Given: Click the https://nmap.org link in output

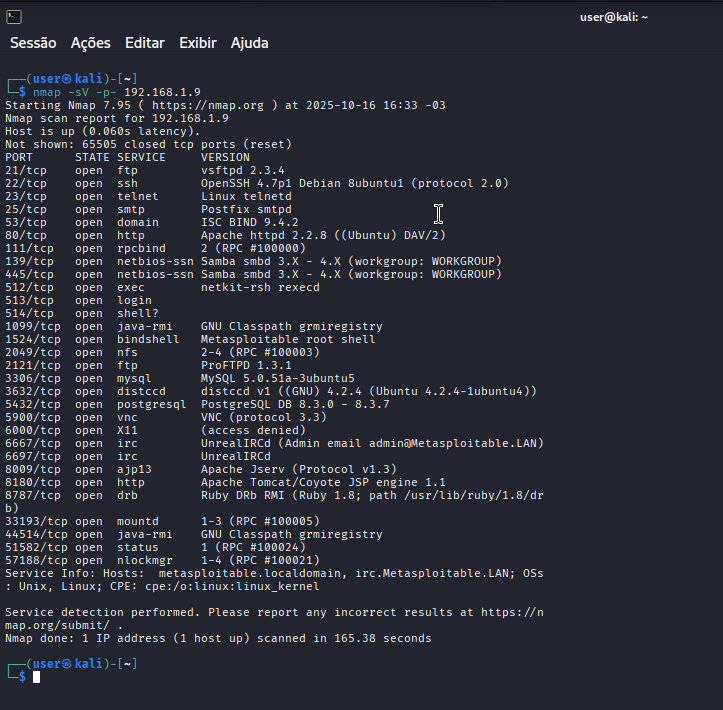Looking at the screenshot, I should click(208, 105).
